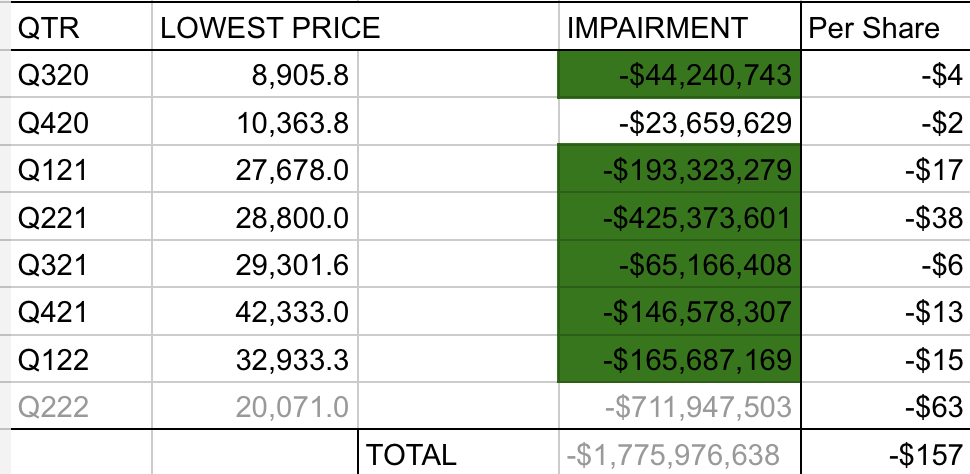
Task: Select green impairment cell -$44,240,743
Action: pyautogui.click(x=679, y=74)
